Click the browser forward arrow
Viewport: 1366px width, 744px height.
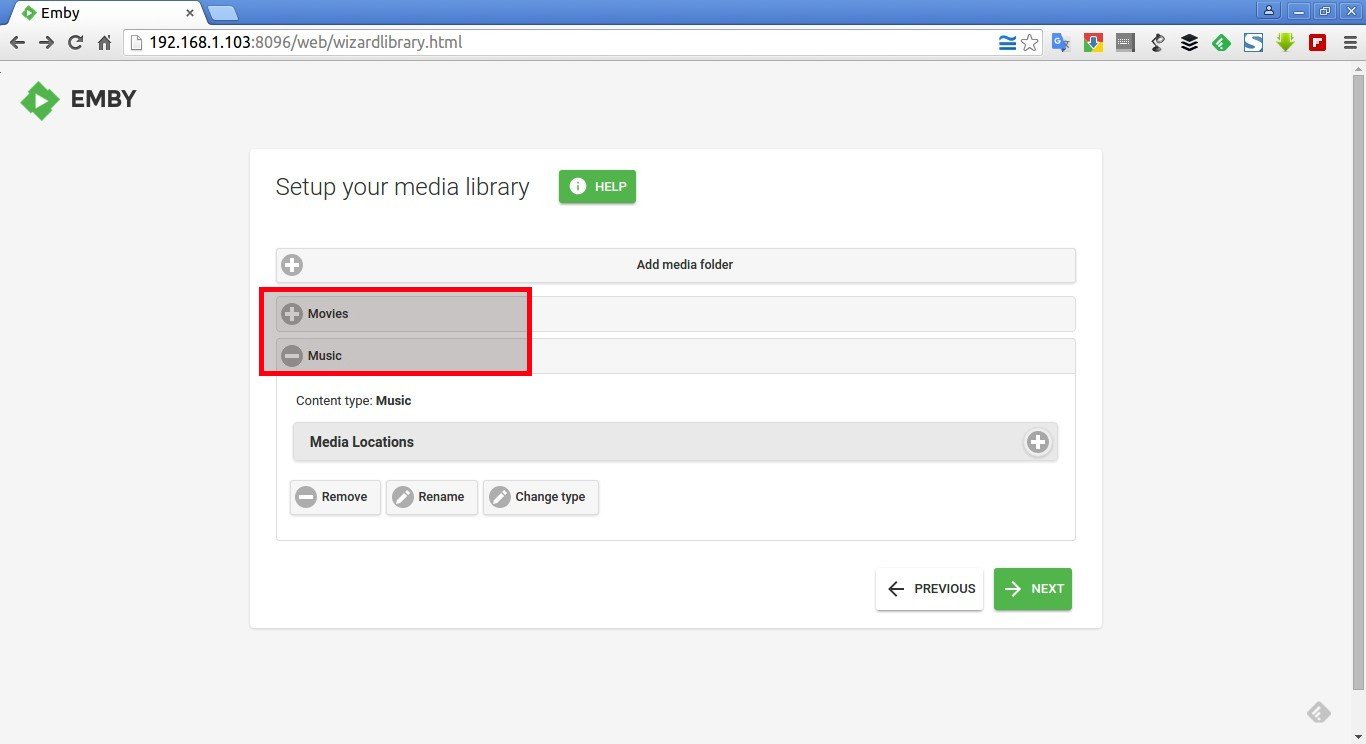click(46, 43)
